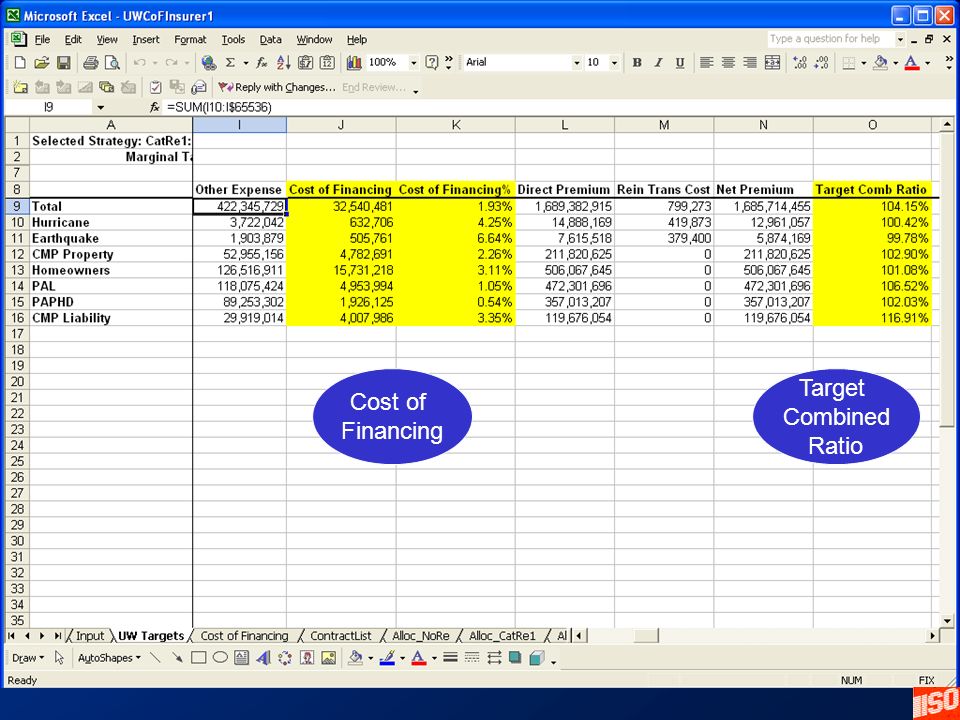The height and width of the screenshot is (720, 960).
Task: Align text right in the cell
Action: (x=749, y=62)
